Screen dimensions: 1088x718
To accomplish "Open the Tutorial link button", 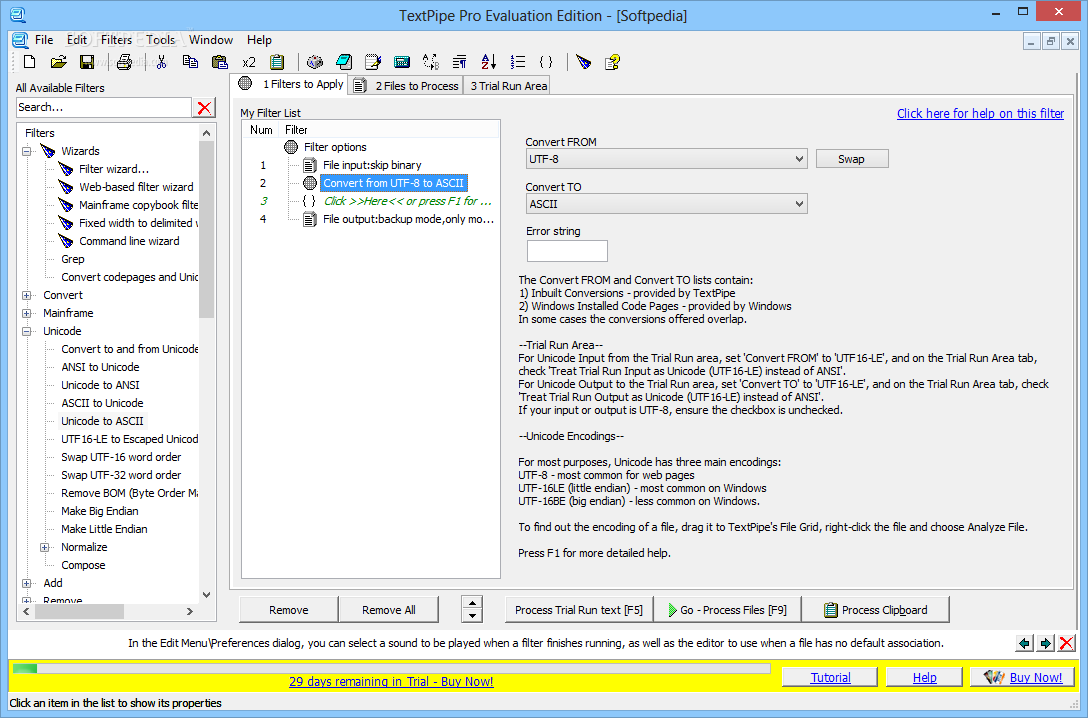I will (830, 678).
